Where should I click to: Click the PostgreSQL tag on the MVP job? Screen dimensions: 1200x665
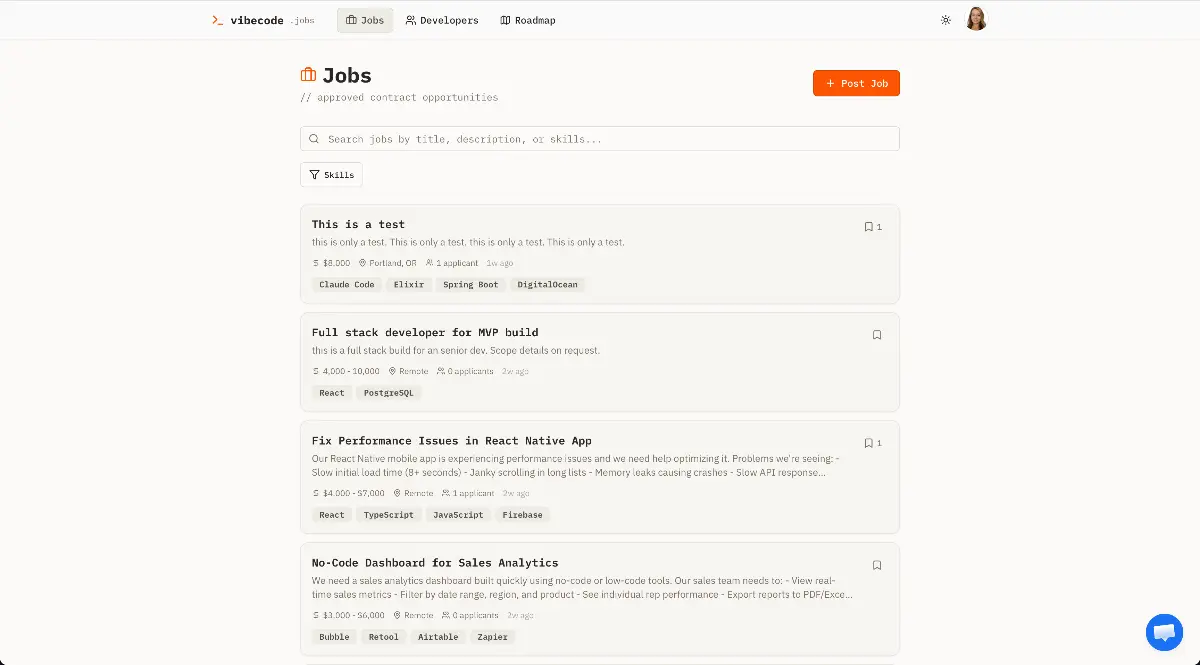point(388,392)
